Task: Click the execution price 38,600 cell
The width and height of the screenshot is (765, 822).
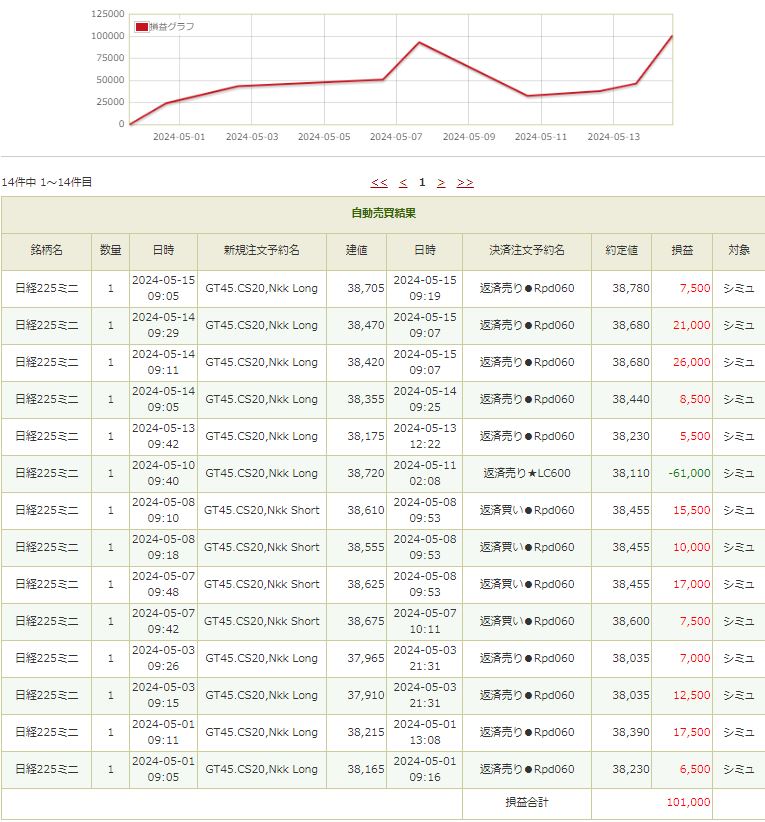Action: click(x=621, y=621)
